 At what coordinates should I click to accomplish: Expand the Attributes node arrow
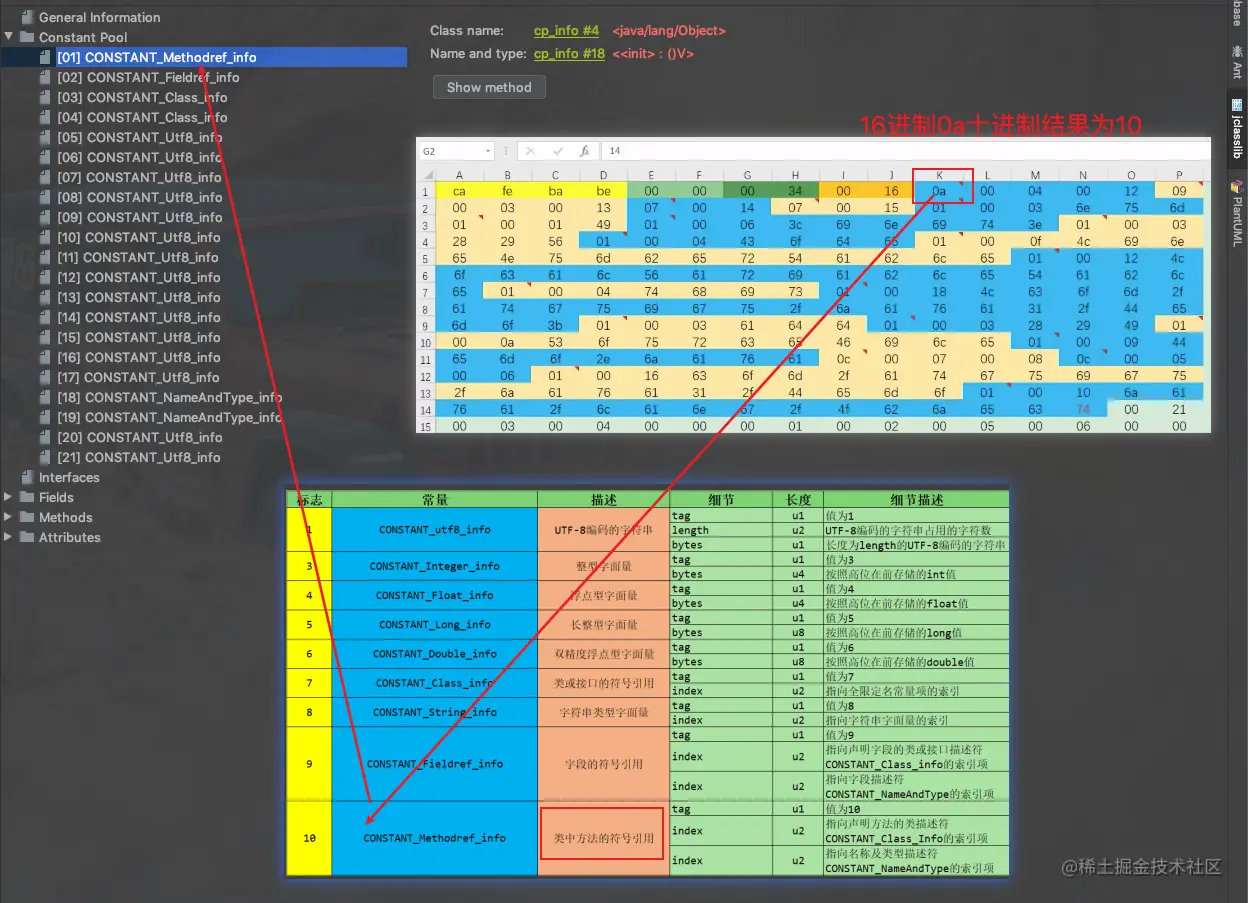[9, 537]
